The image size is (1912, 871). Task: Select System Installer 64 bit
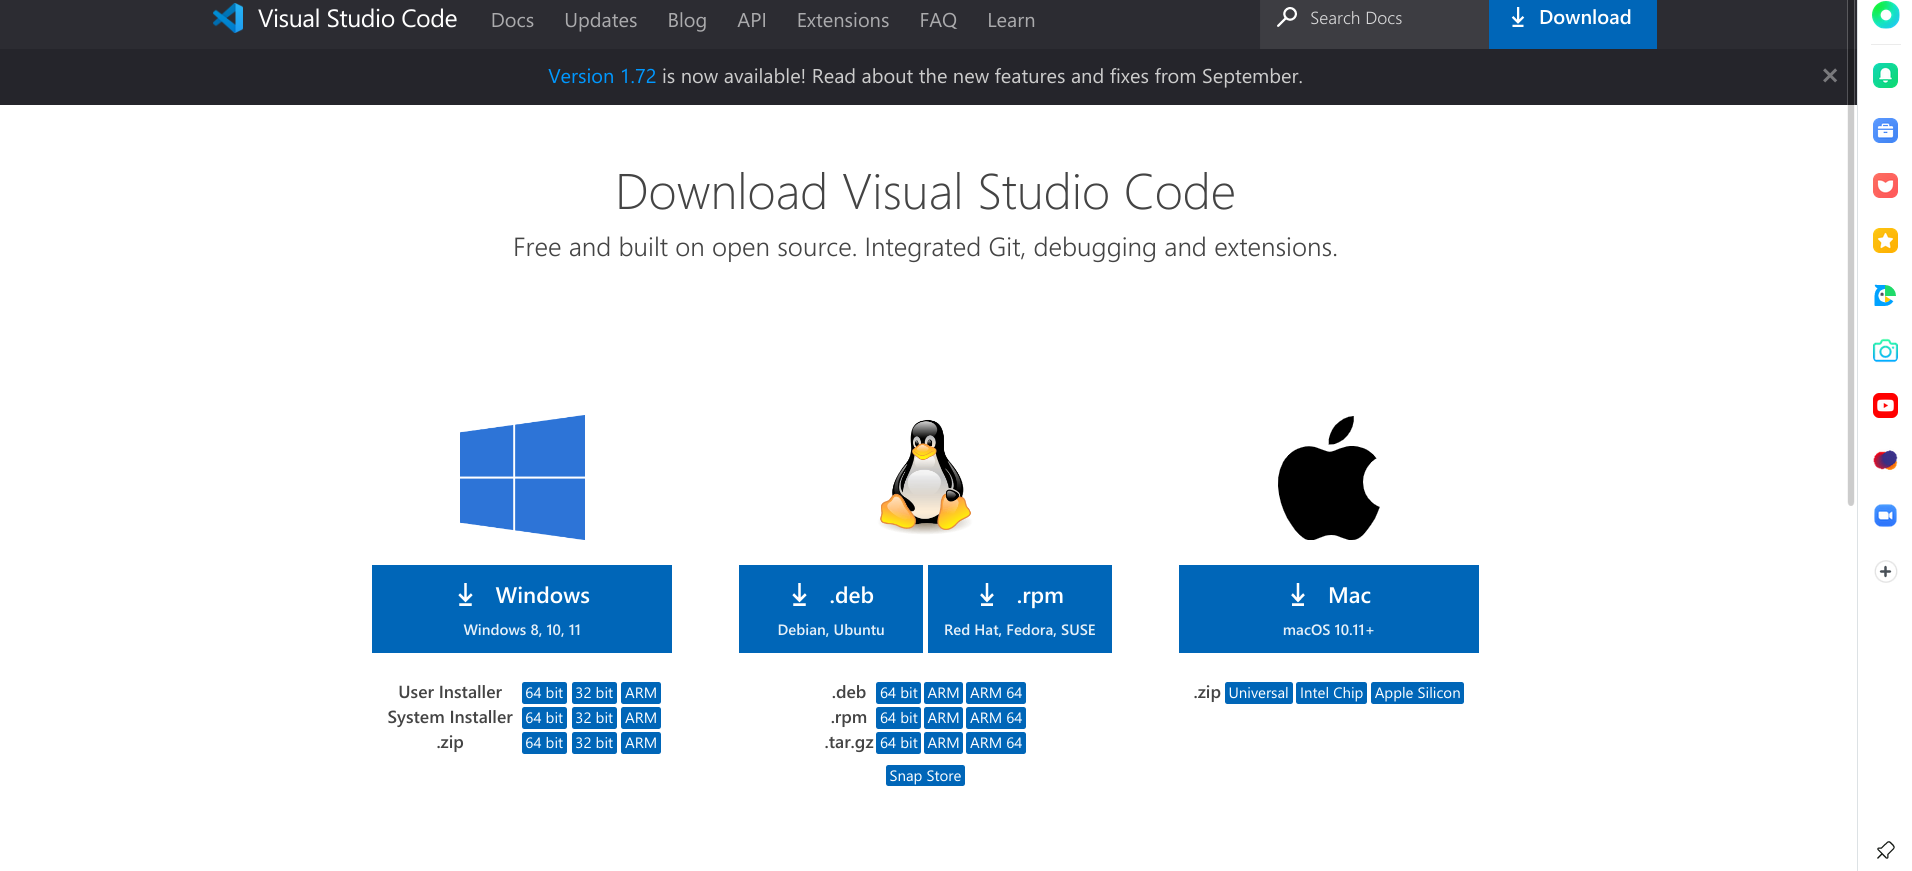pos(544,718)
